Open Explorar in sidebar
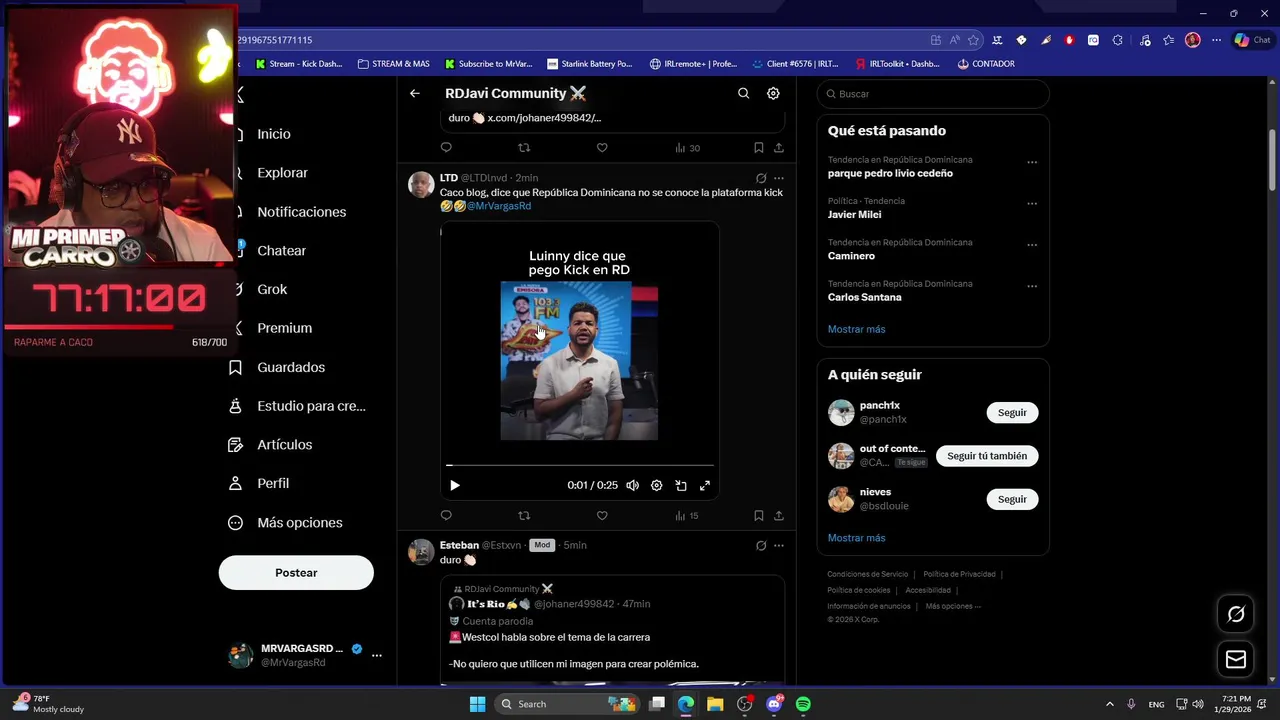This screenshot has height=720, width=1280. 282,173
